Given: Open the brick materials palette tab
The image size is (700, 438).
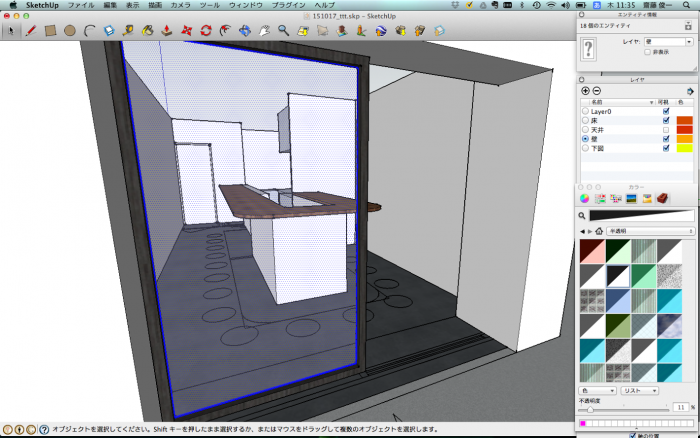Looking at the screenshot, I should pos(661,199).
